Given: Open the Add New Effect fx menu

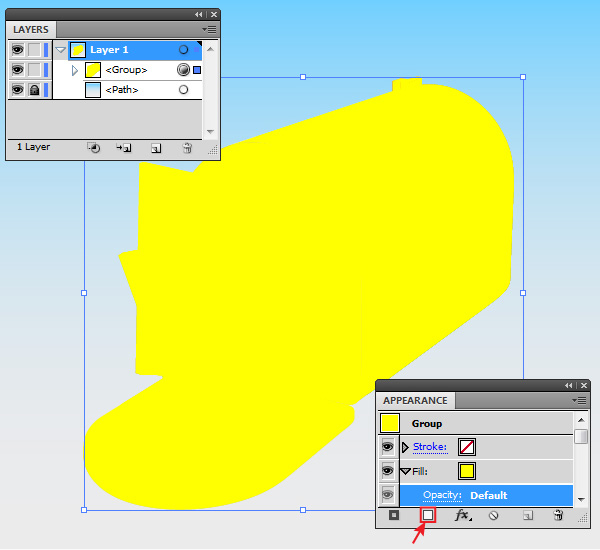Looking at the screenshot, I should pyautogui.click(x=462, y=515).
